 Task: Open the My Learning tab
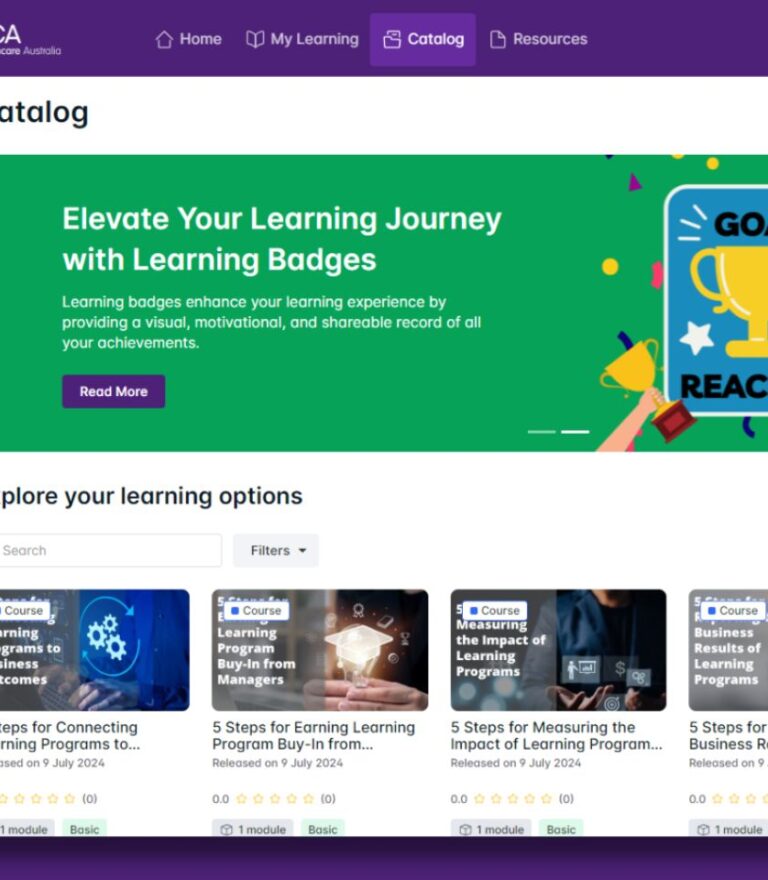(x=302, y=40)
